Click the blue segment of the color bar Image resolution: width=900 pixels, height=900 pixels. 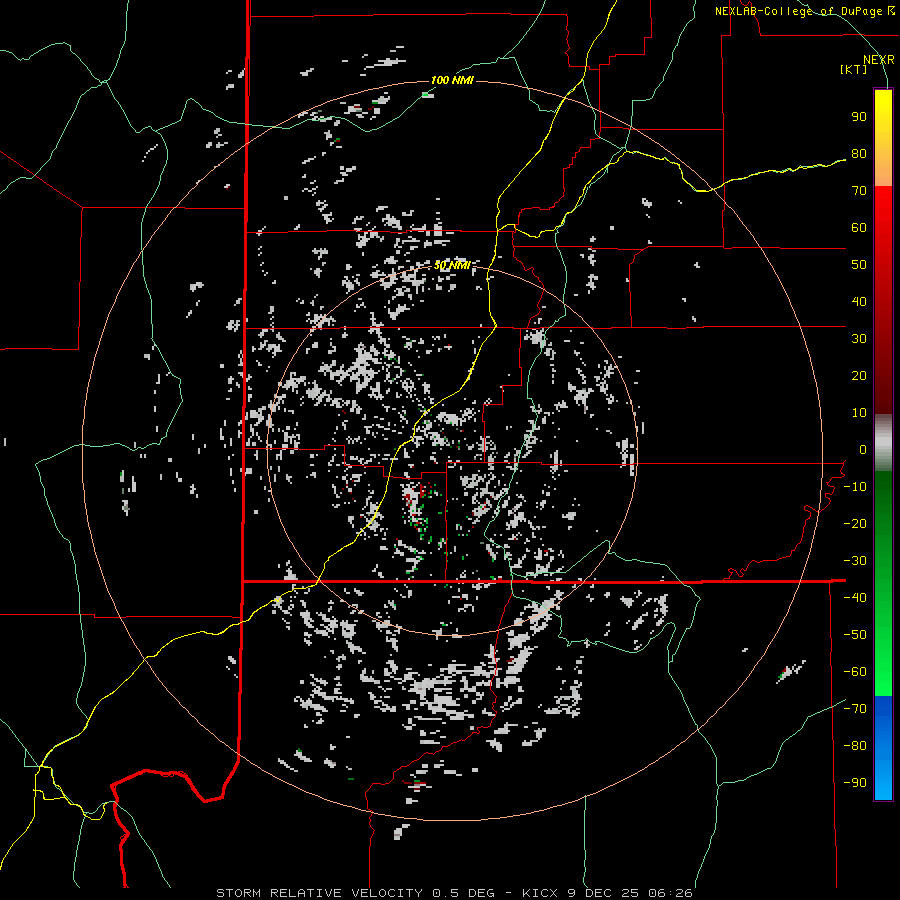[x=883, y=748]
